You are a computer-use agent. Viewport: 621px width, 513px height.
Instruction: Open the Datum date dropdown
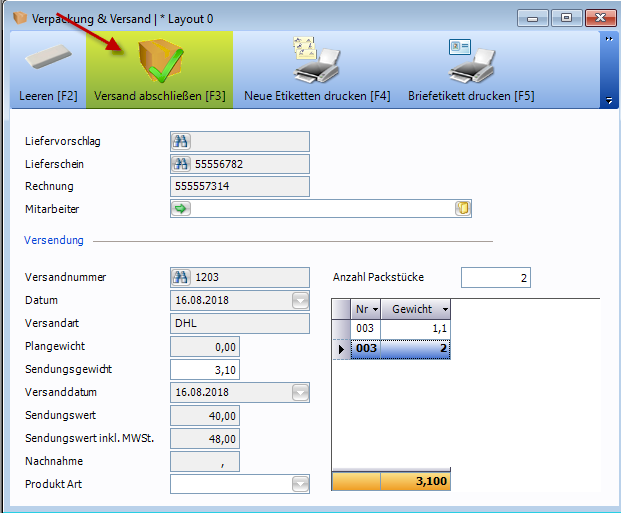pyautogui.click(x=300, y=301)
